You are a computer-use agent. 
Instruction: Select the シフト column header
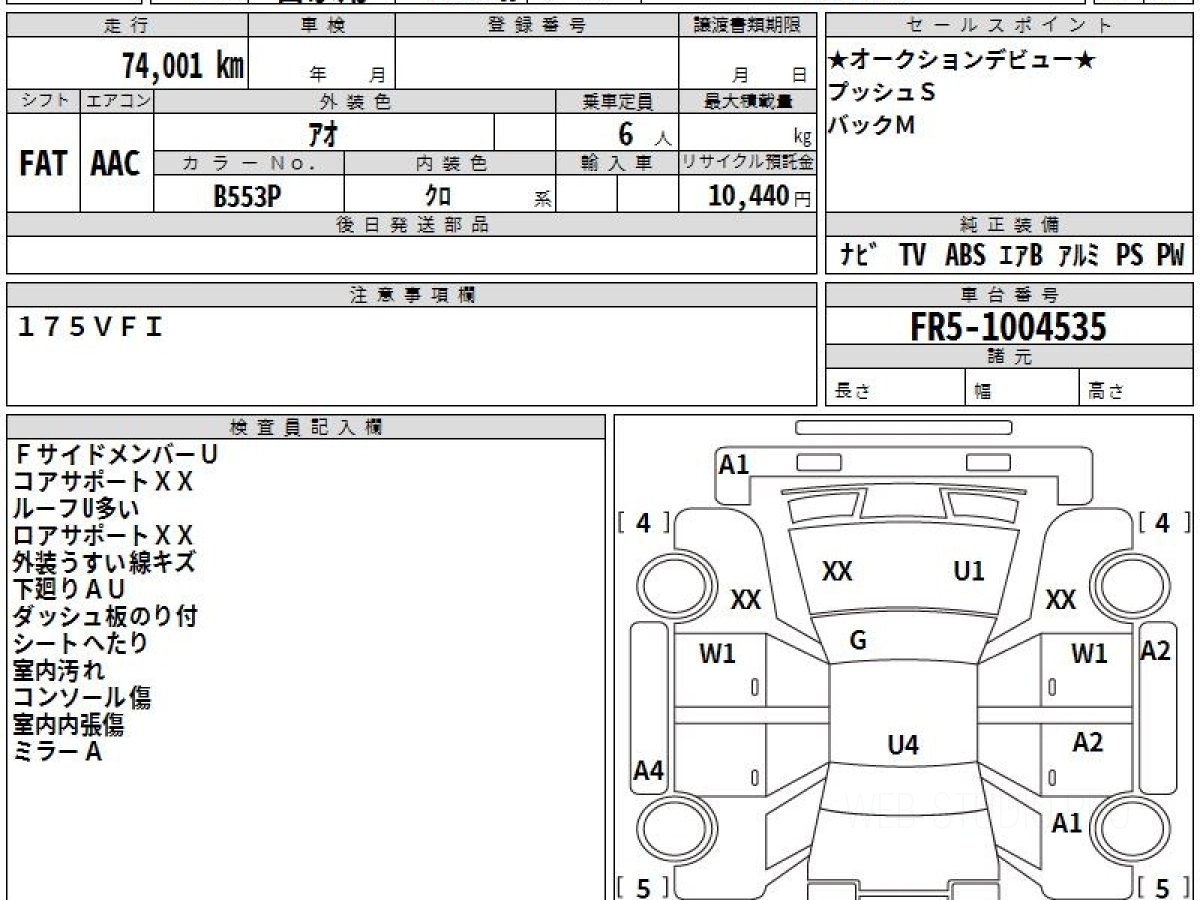44,101
